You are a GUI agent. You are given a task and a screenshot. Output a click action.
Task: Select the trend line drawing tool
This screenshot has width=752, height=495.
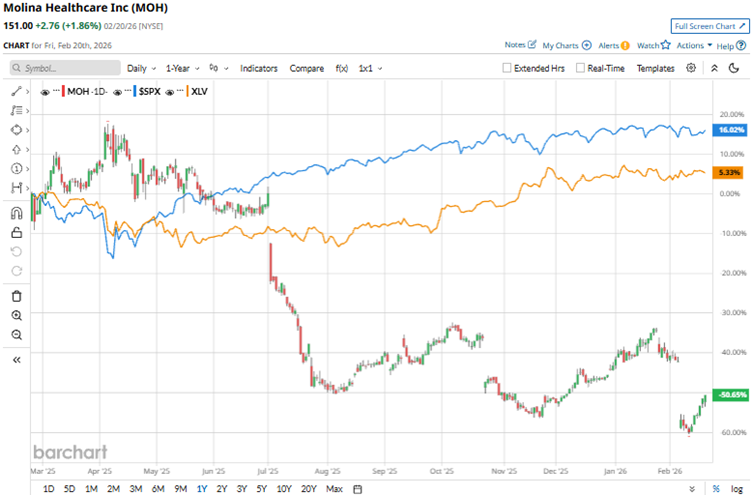[x=16, y=91]
